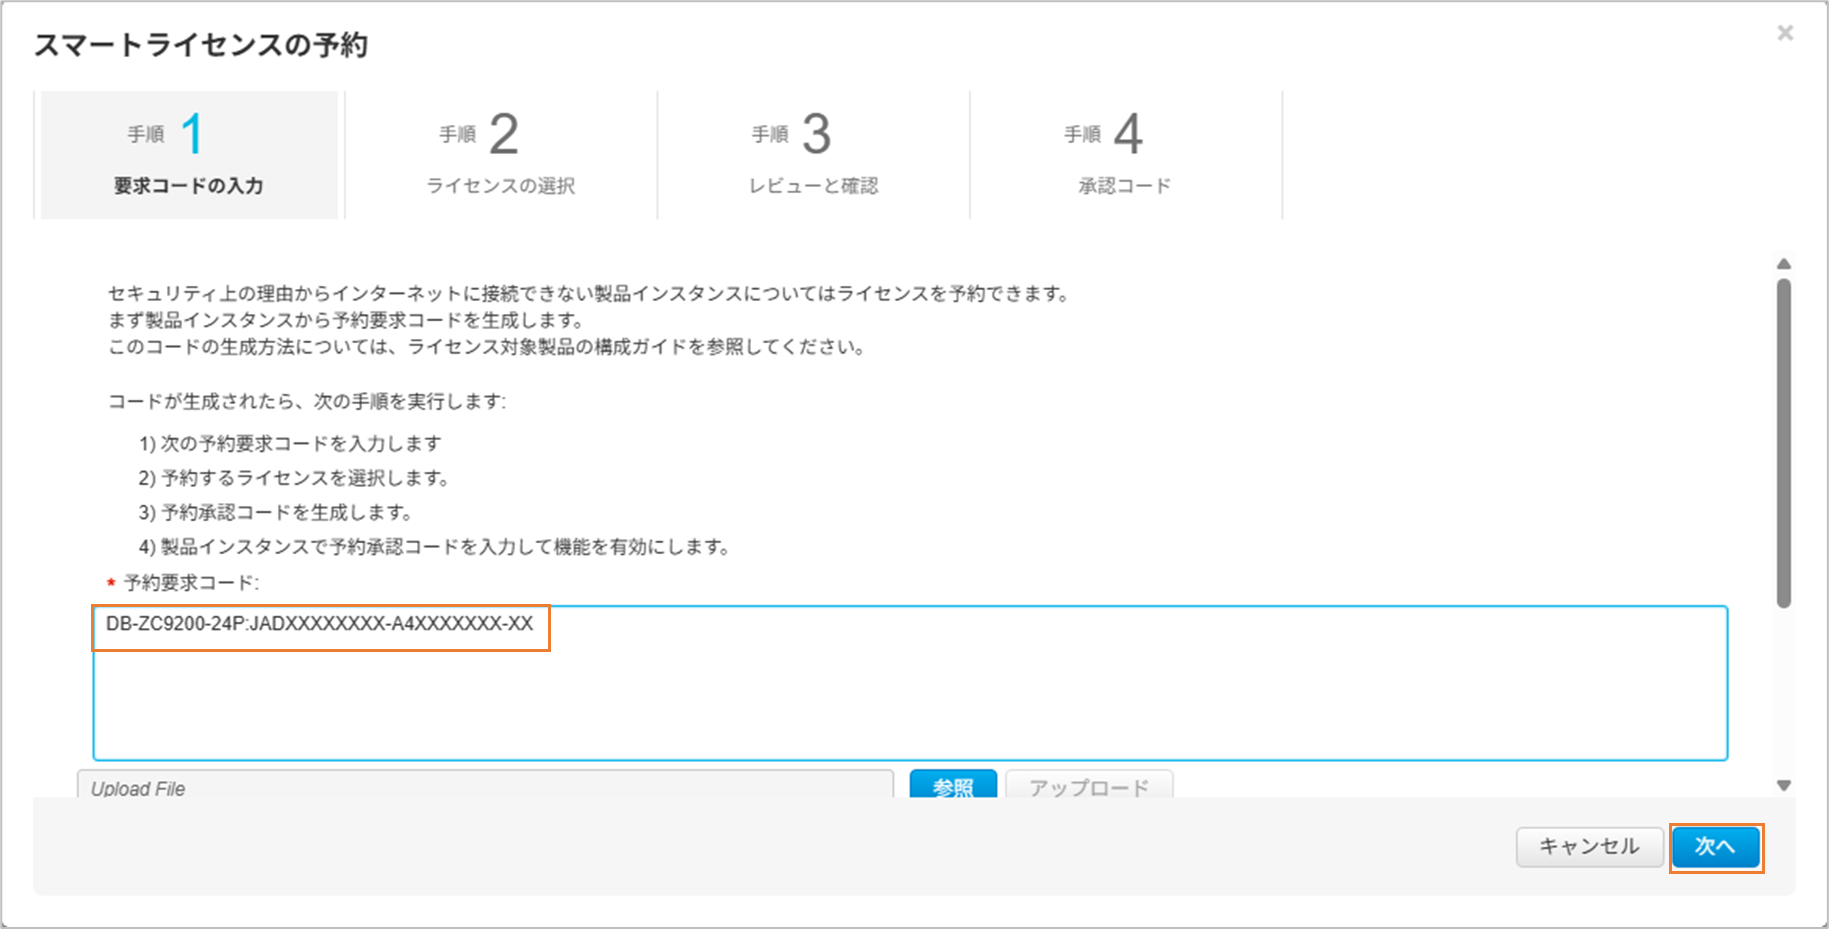Cancel with the キャンセル button
The image size is (1829, 929).
(1588, 847)
